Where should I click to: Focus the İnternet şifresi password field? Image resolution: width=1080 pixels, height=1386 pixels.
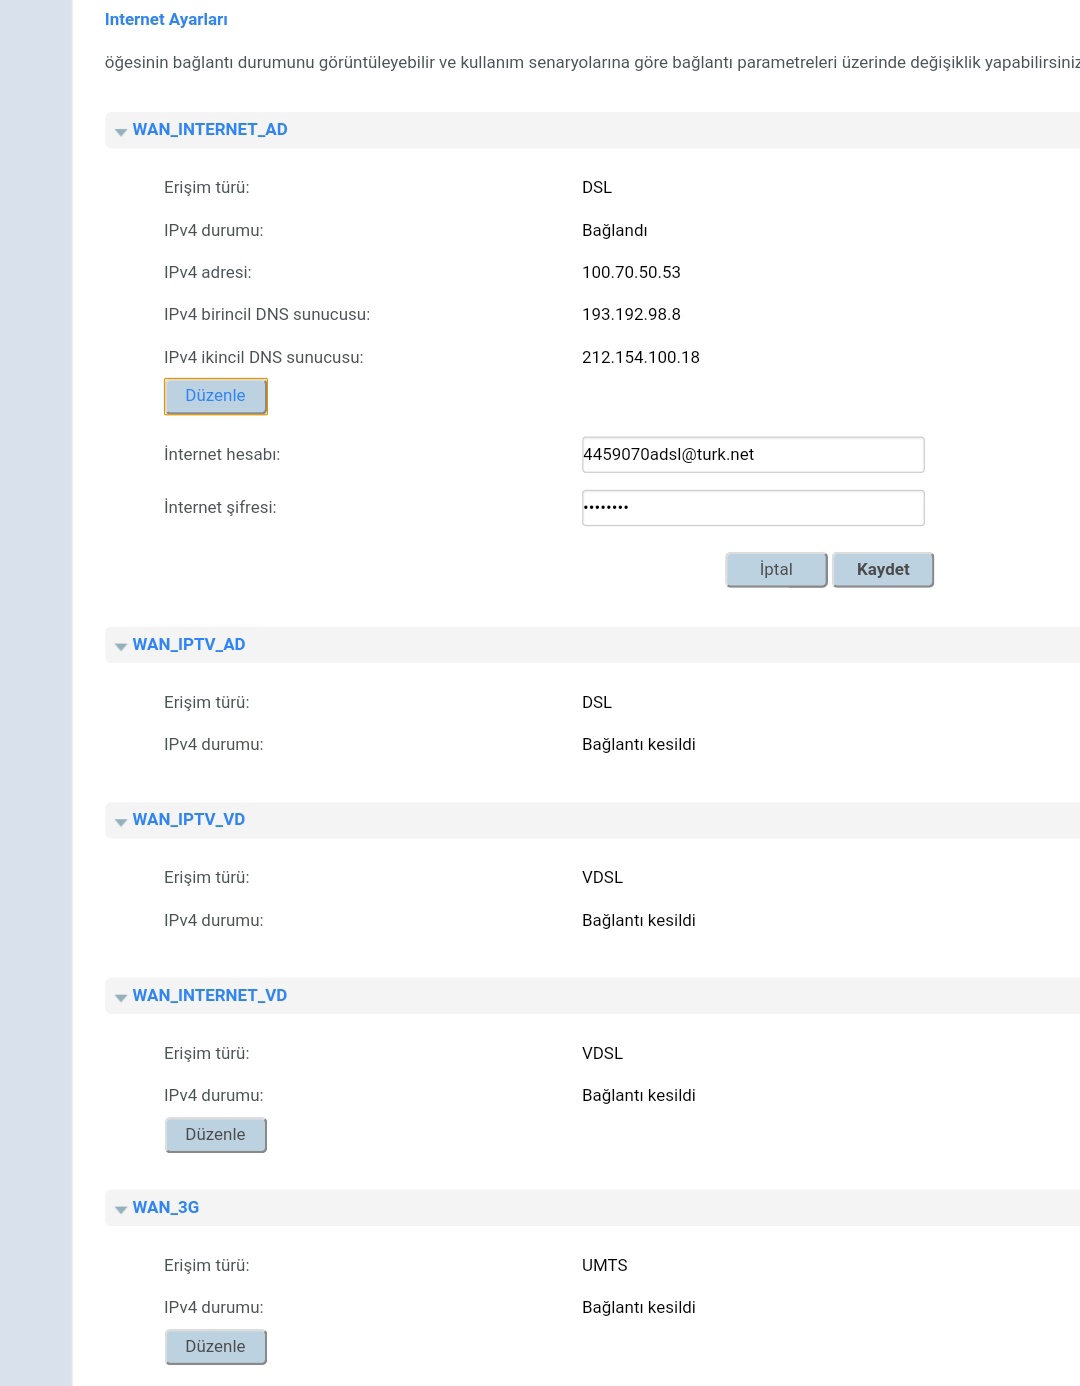click(753, 507)
